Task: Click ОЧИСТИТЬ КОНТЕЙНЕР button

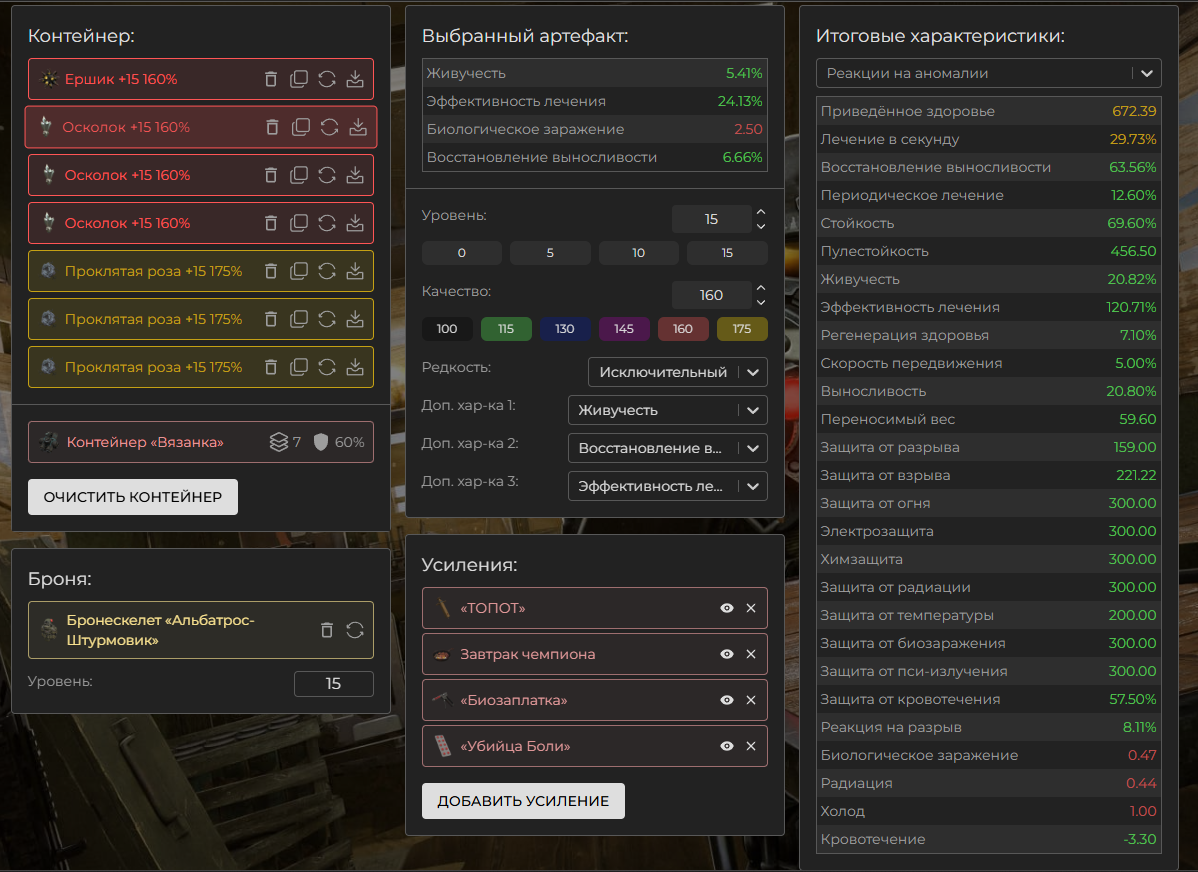Action: 133,497
